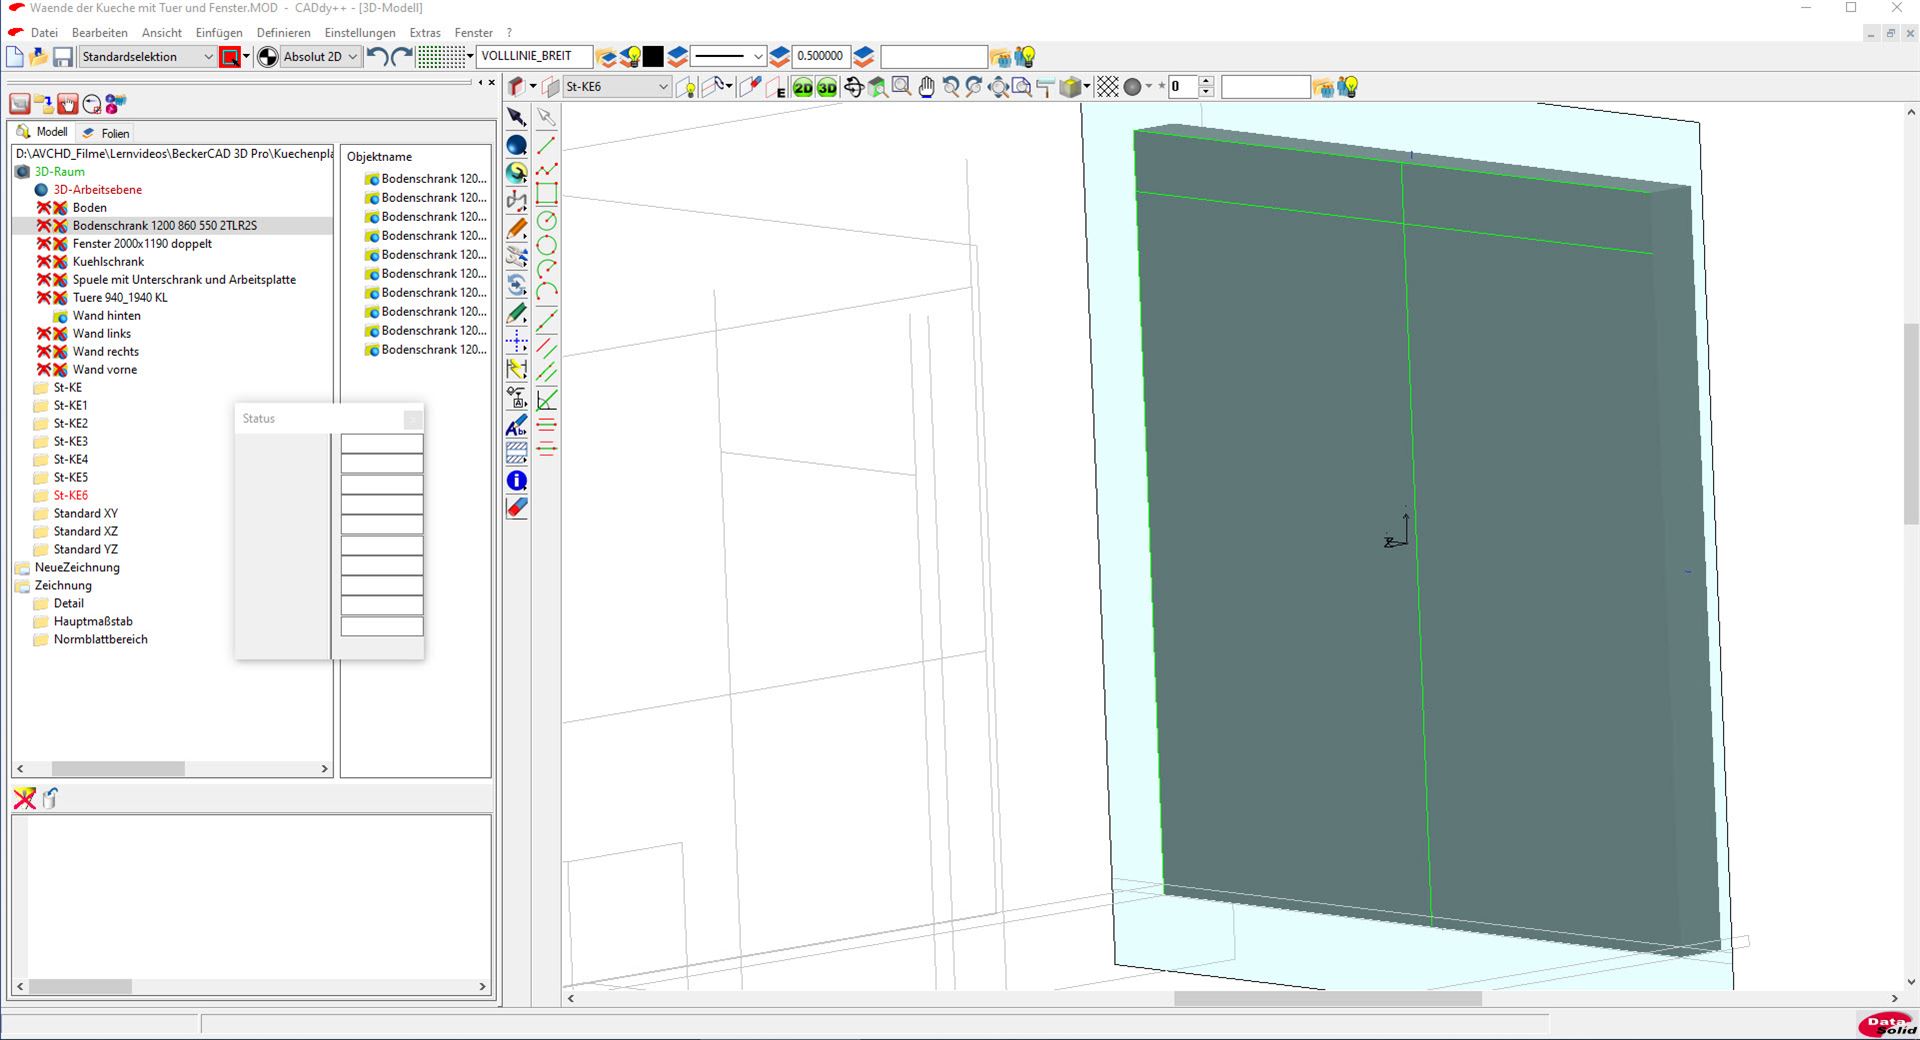Select the St-KE3 folder
The image size is (1920, 1040).
coord(71,442)
